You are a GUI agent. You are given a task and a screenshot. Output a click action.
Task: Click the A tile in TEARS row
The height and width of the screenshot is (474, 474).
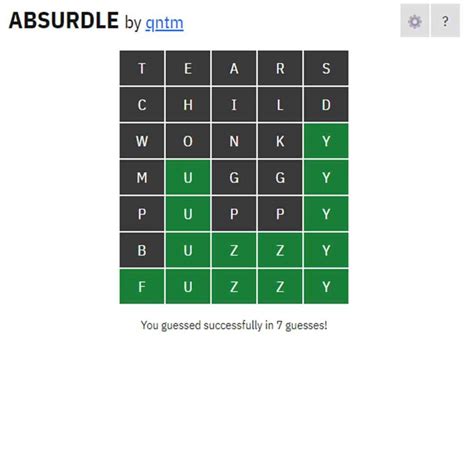(x=234, y=68)
